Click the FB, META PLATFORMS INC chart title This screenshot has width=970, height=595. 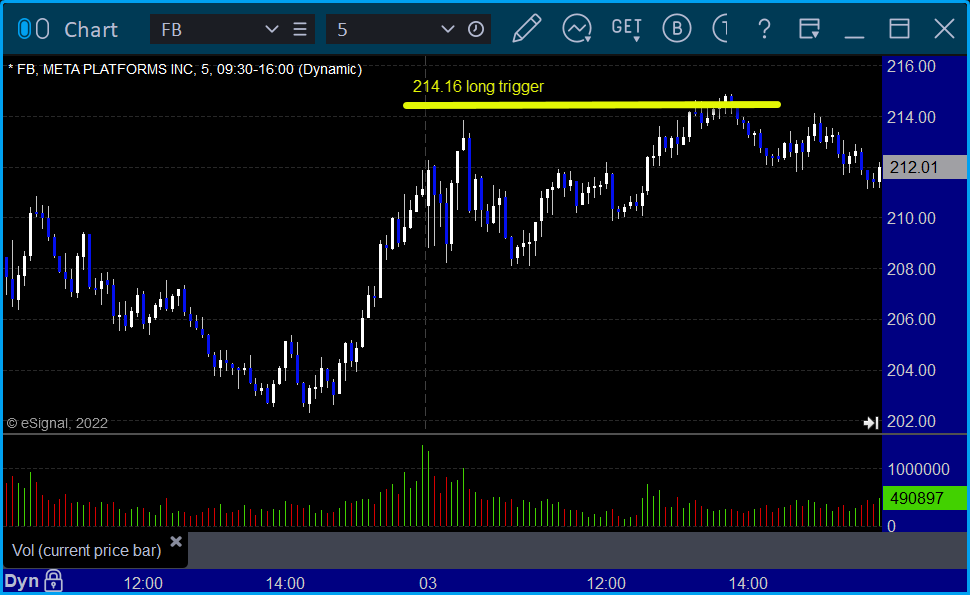pos(186,69)
